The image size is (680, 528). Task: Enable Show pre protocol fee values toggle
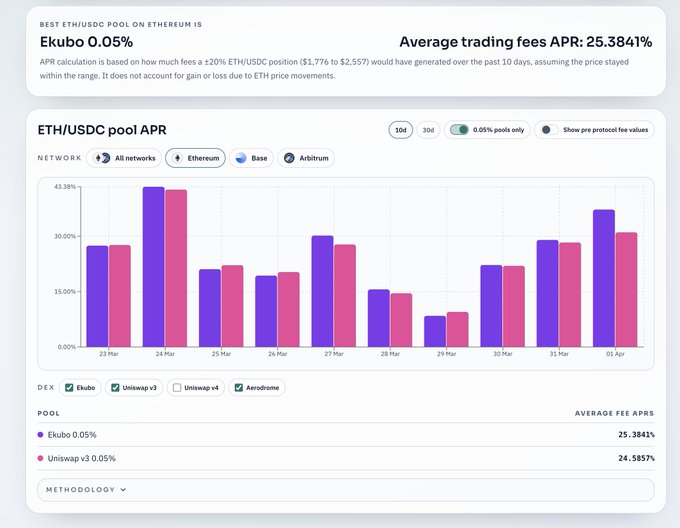pyautogui.click(x=549, y=130)
